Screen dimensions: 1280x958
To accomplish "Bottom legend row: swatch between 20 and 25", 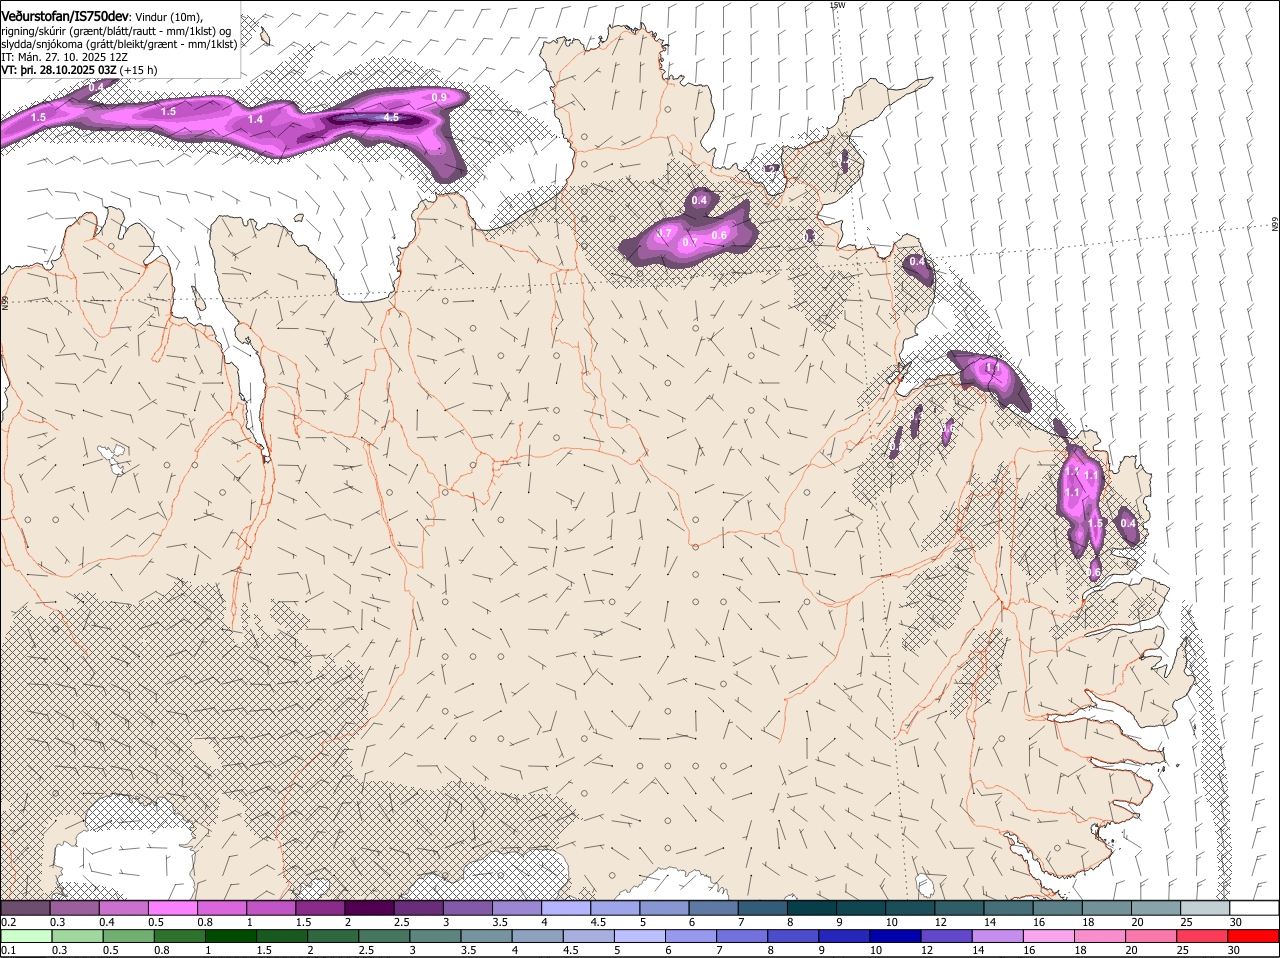I will tap(1152, 936).
